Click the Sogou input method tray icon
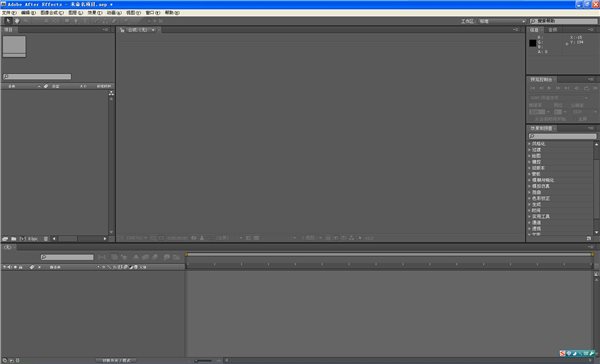The width and height of the screenshot is (600, 364). click(562, 353)
